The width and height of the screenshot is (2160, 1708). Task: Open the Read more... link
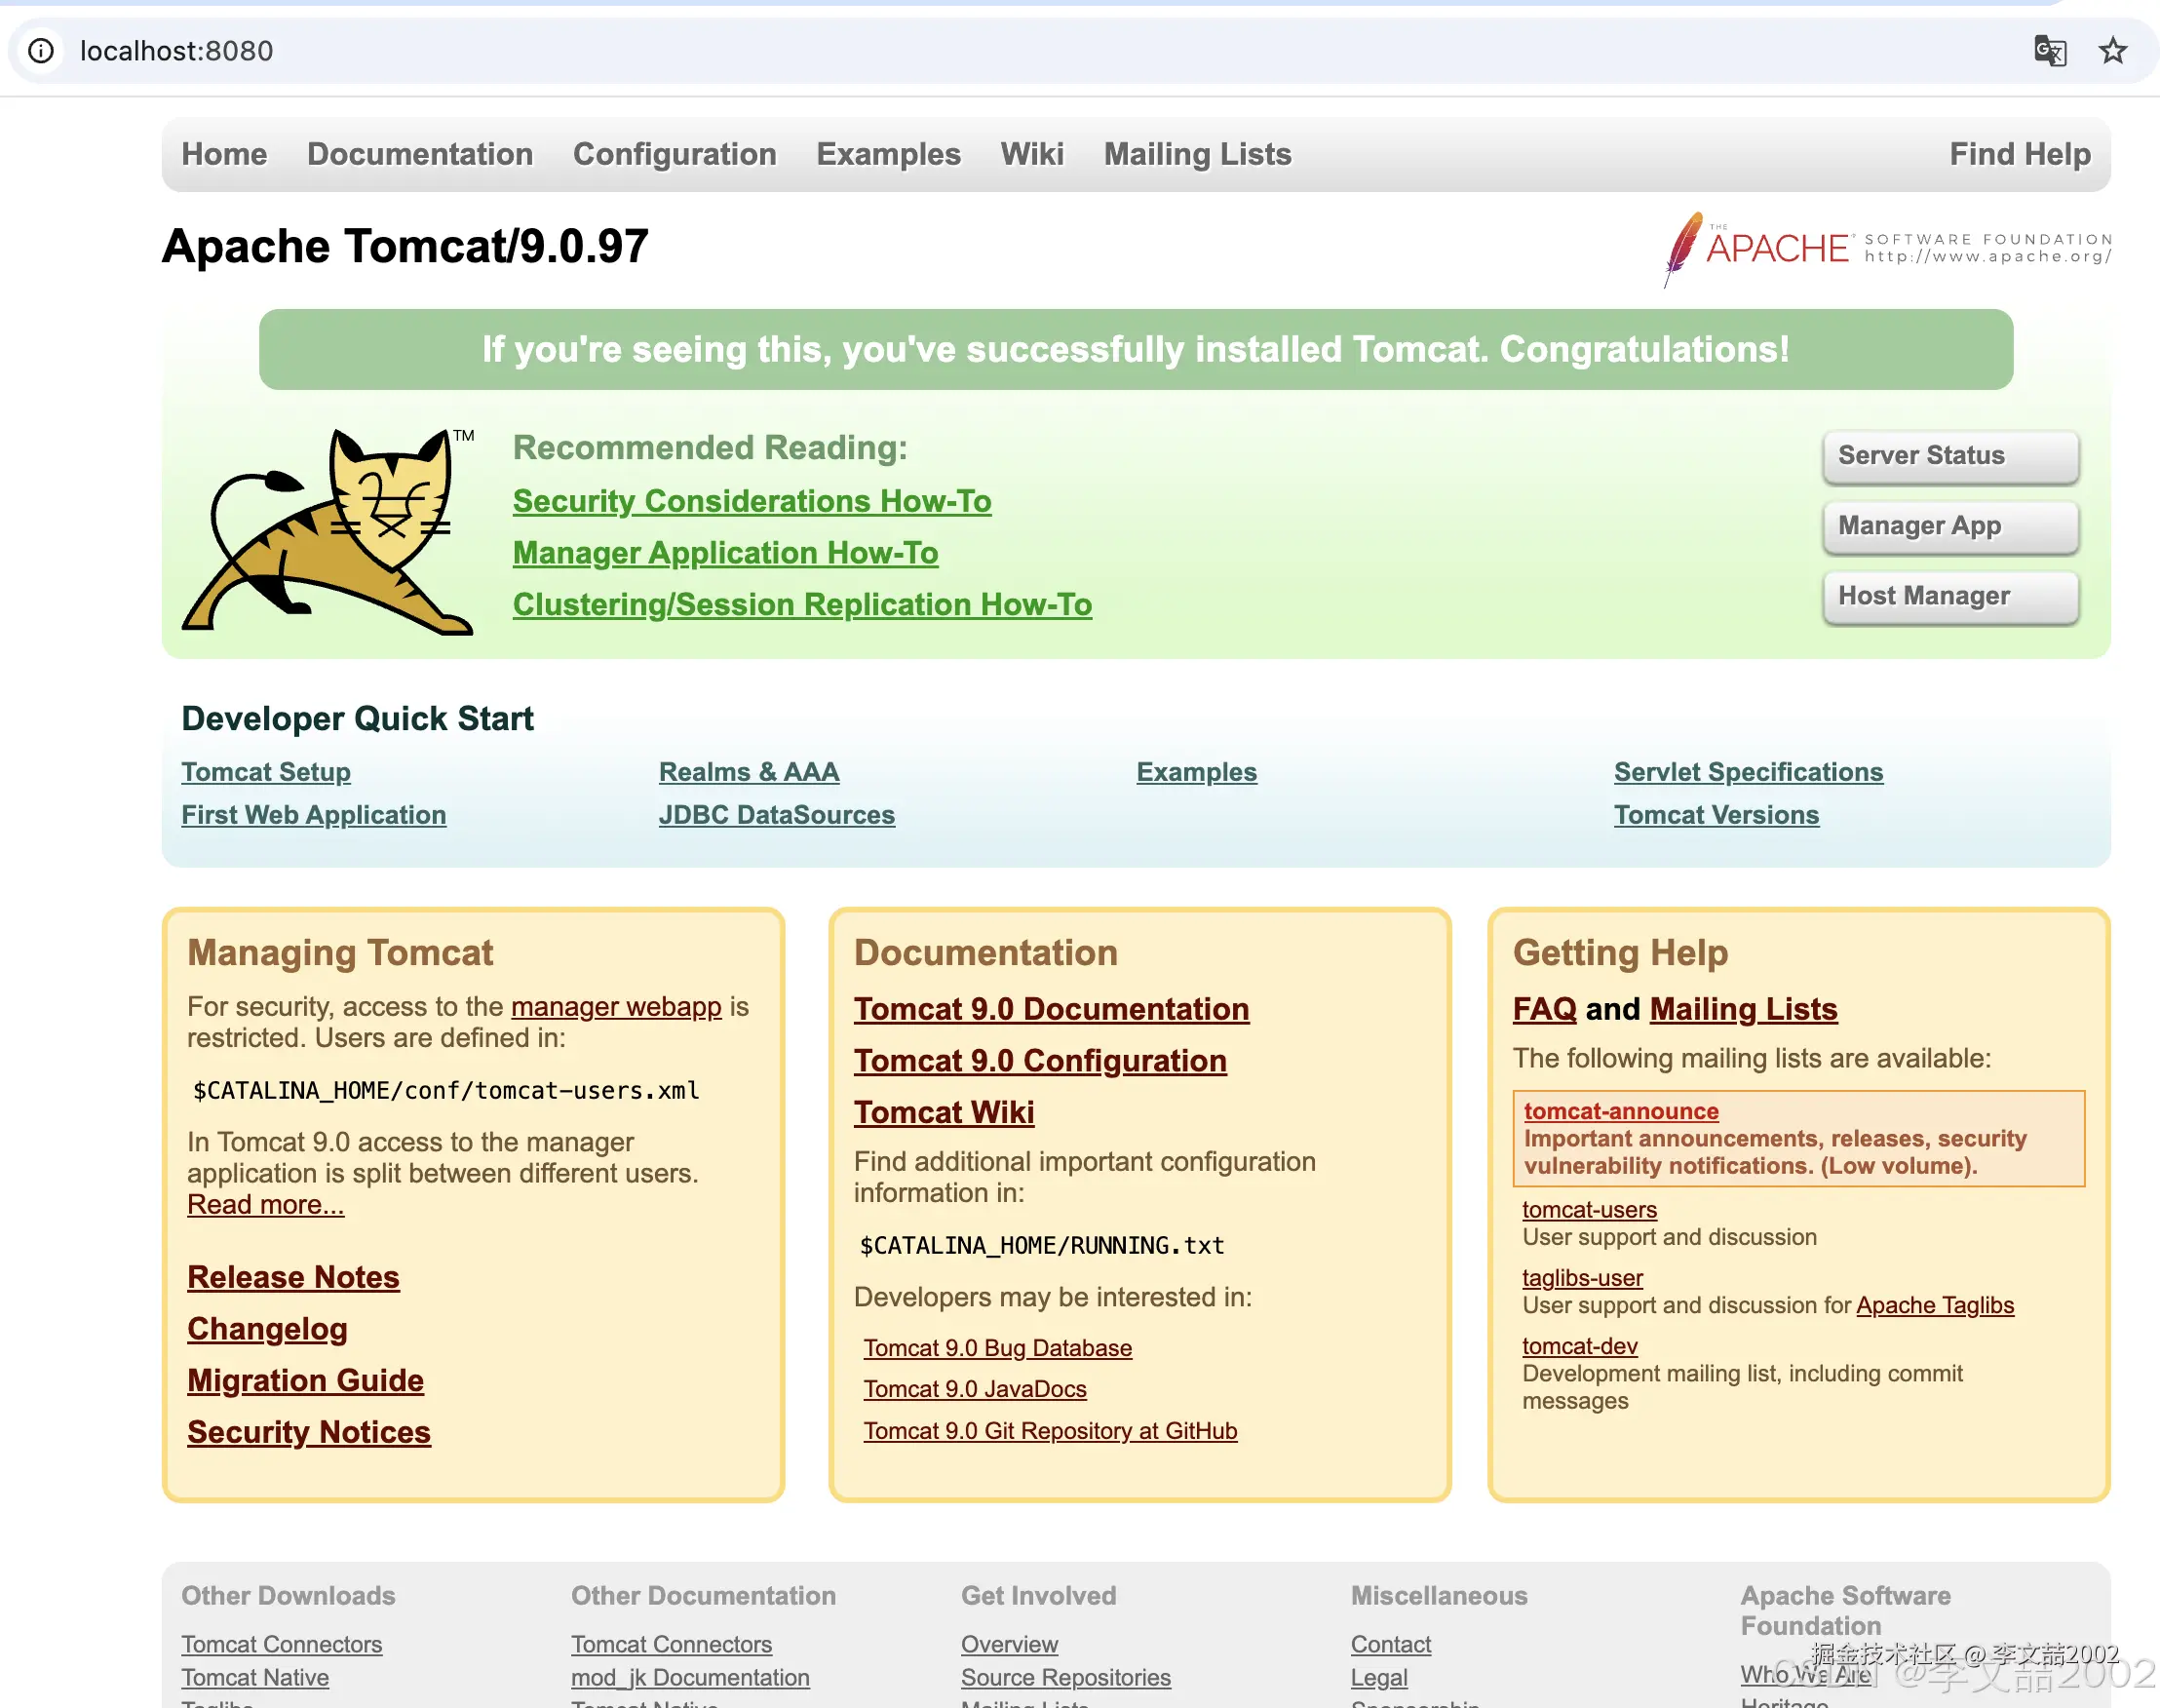(x=265, y=1205)
